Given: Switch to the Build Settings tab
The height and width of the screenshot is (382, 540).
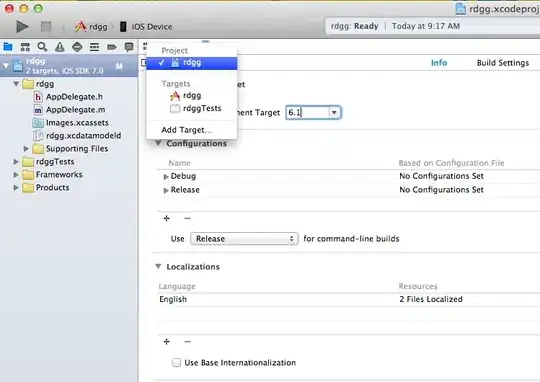Looking at the screenshot, I should (x=502, y=63).
